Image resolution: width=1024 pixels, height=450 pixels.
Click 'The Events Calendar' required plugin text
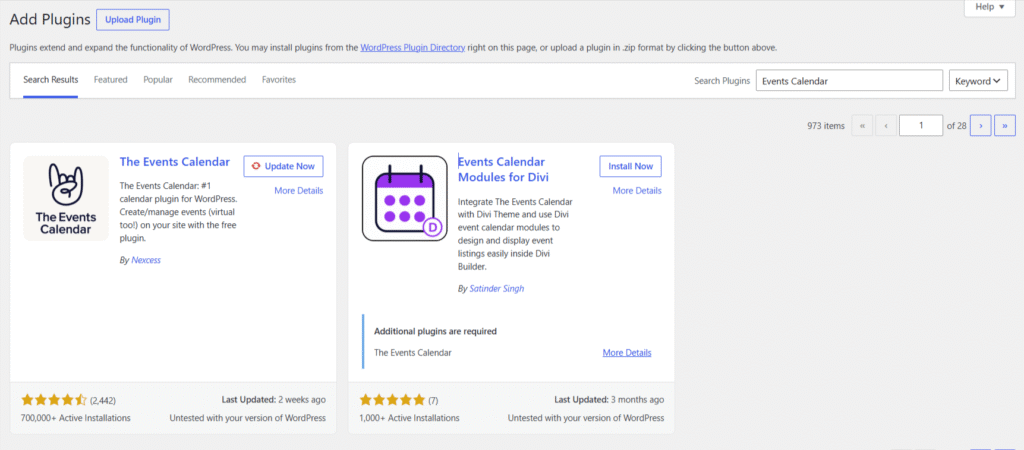click(x=413, y=353)
